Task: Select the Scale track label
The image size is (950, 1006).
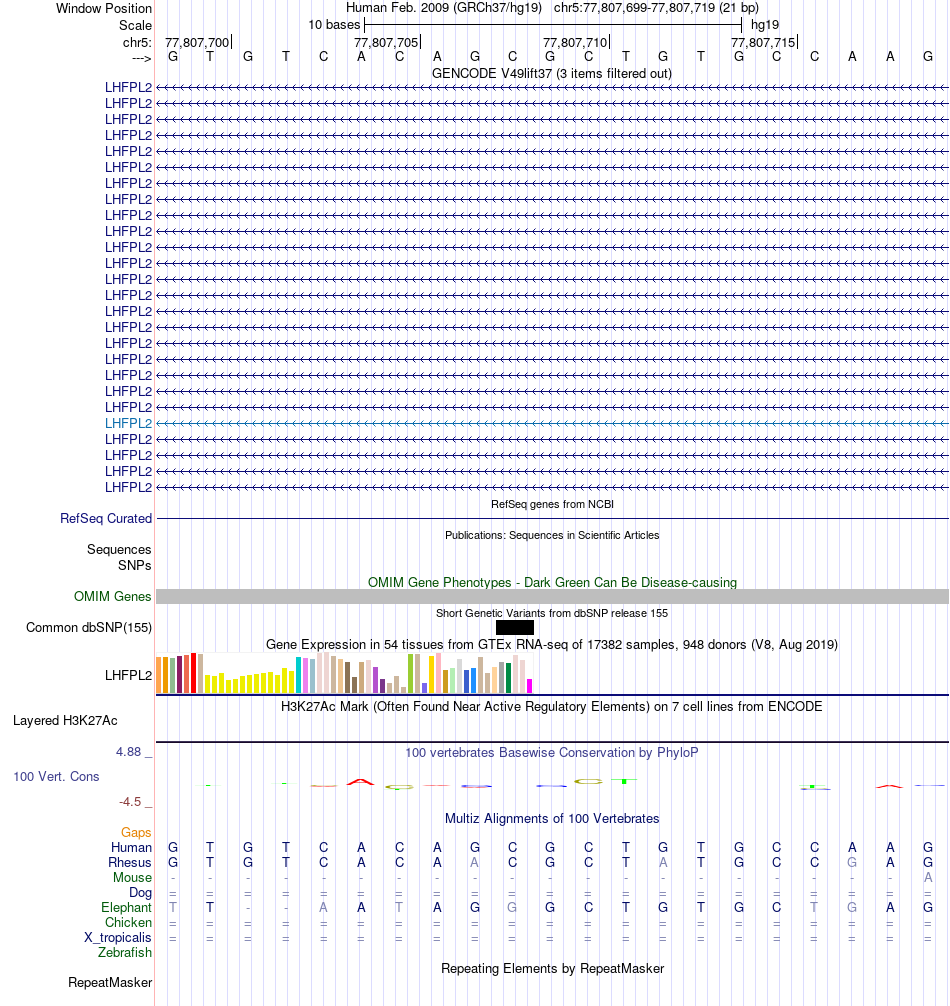Action: [135, 25]
